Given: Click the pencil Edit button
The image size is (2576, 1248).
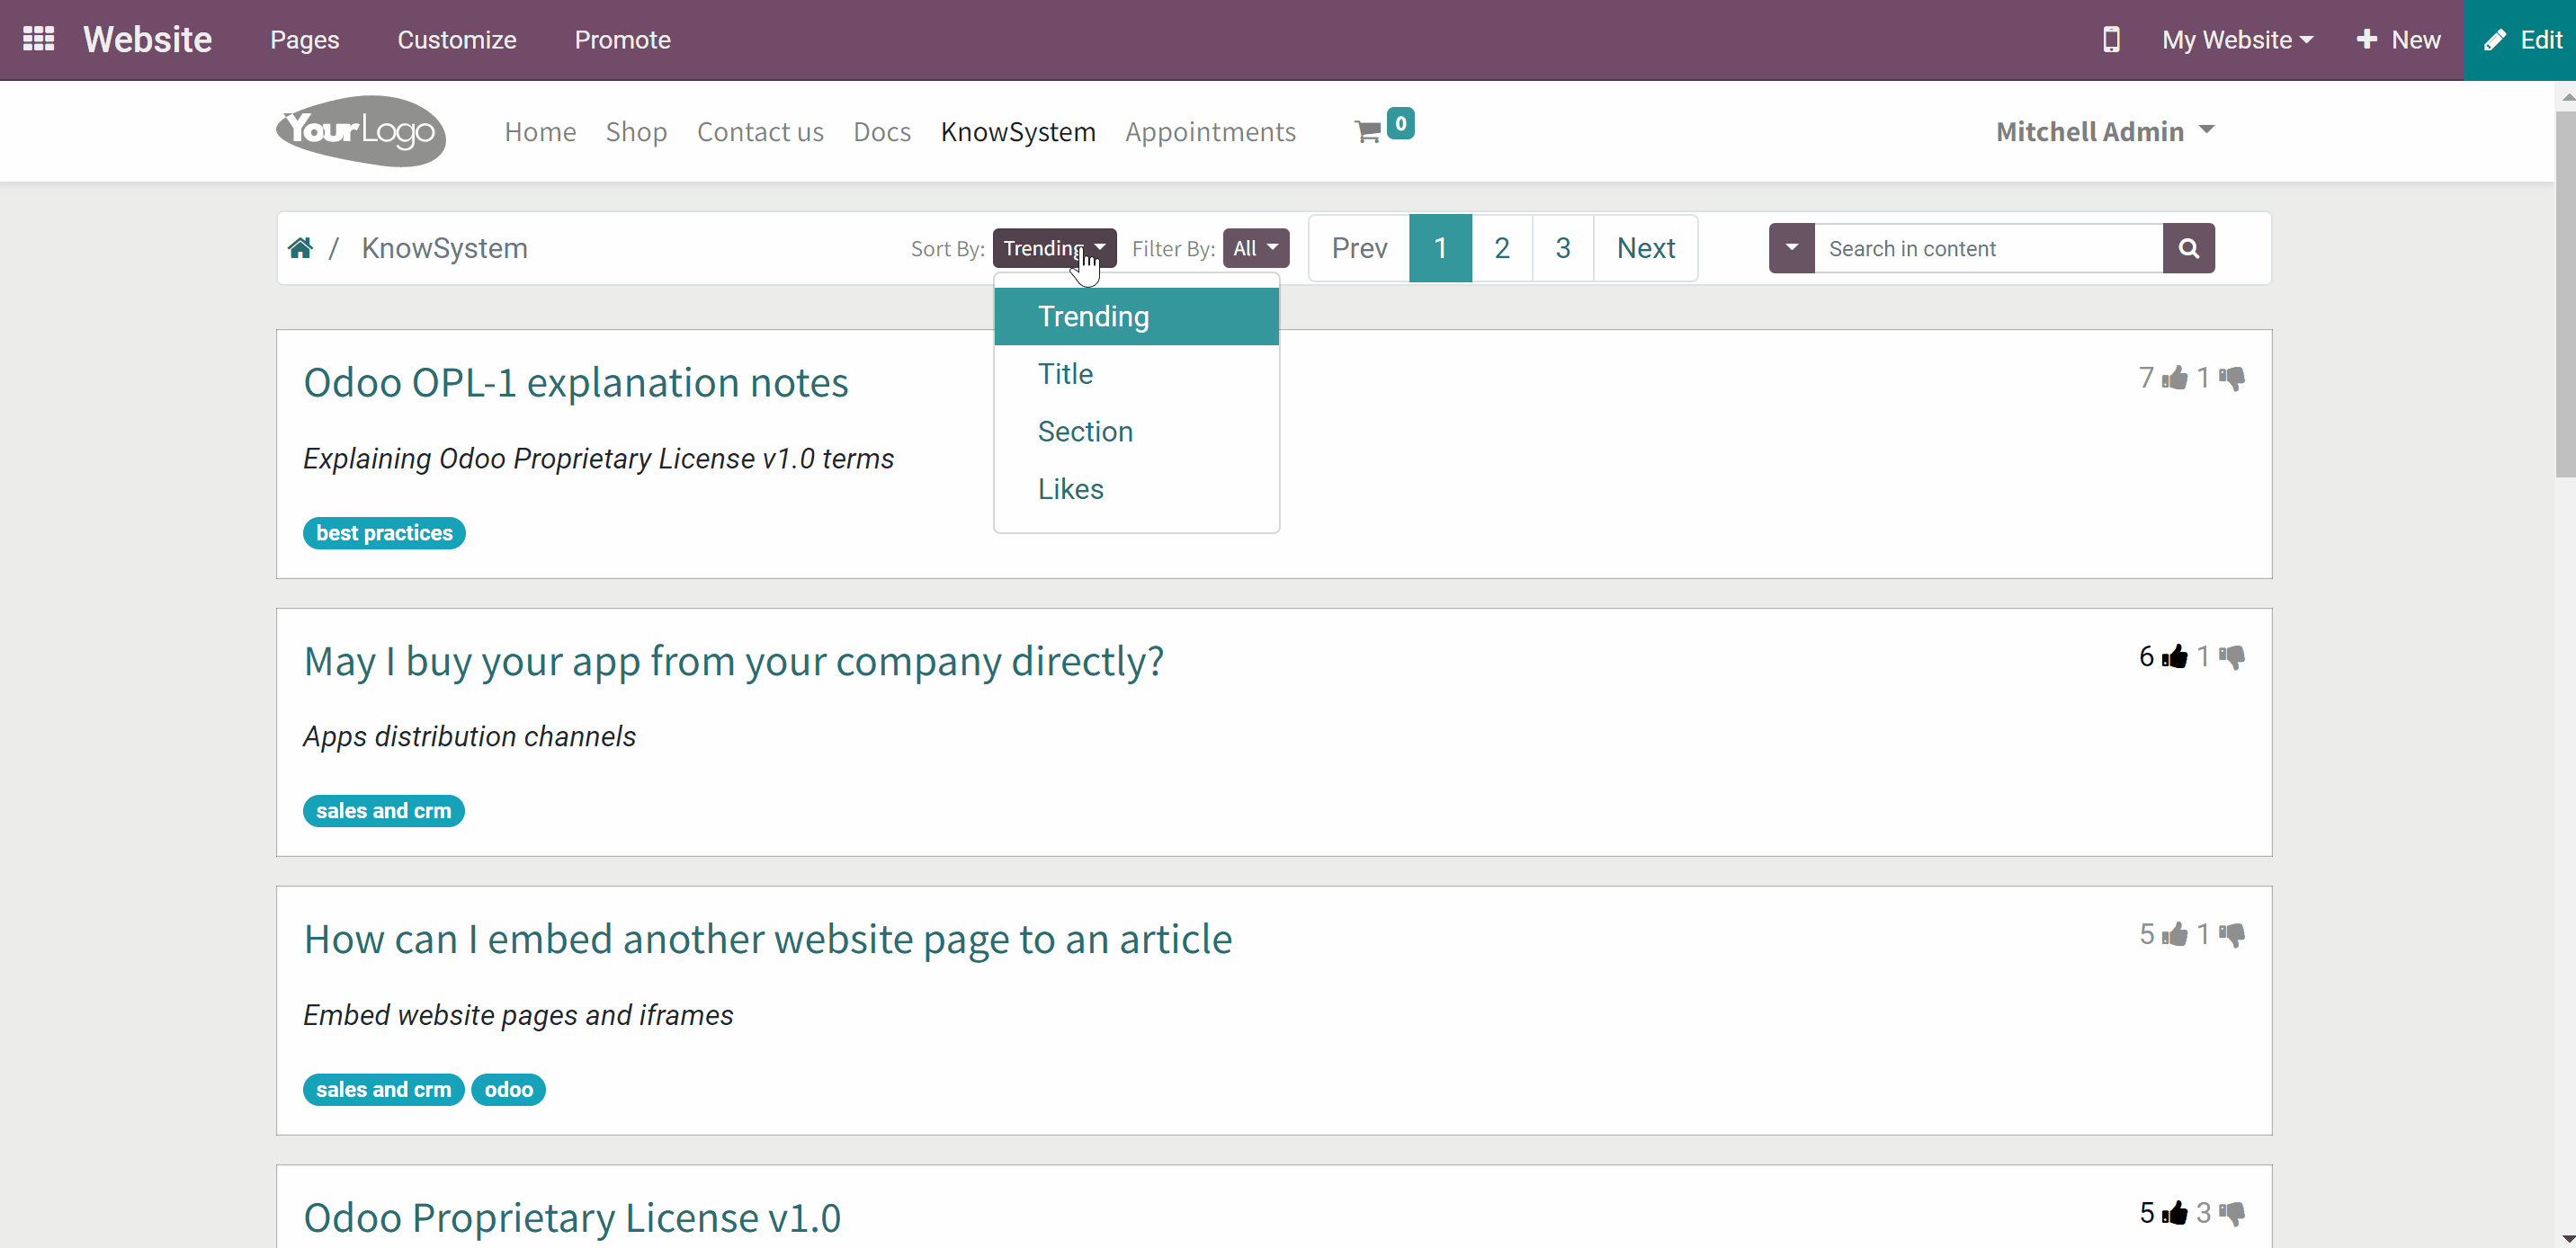Looking at the screenshot, I should pyautogui.click(x=2520, y=40).
